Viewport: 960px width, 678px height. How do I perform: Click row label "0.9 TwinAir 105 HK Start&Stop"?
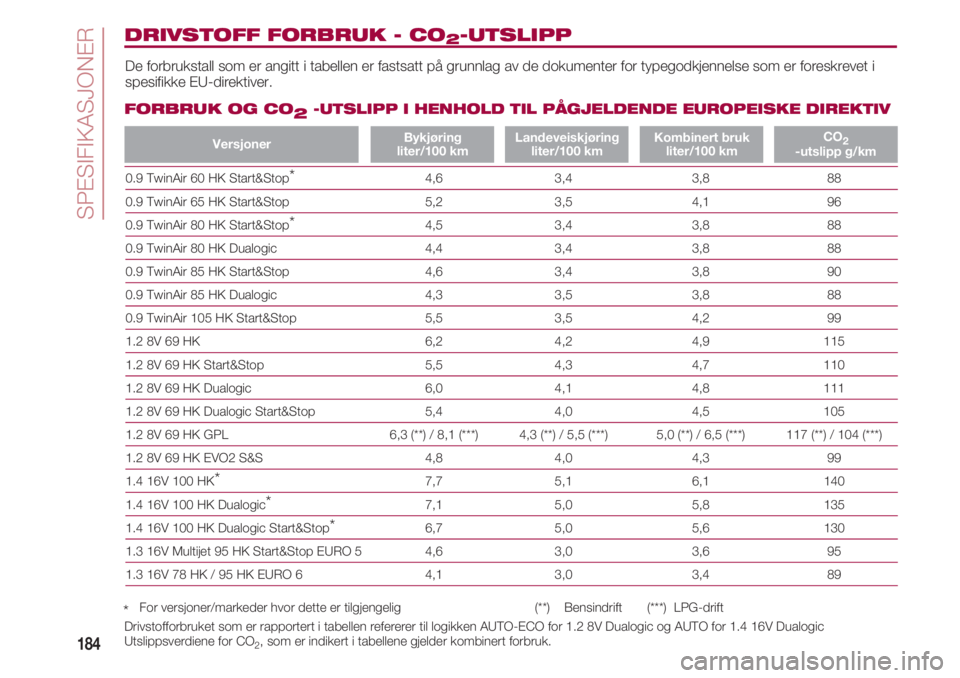coord(211,318)
